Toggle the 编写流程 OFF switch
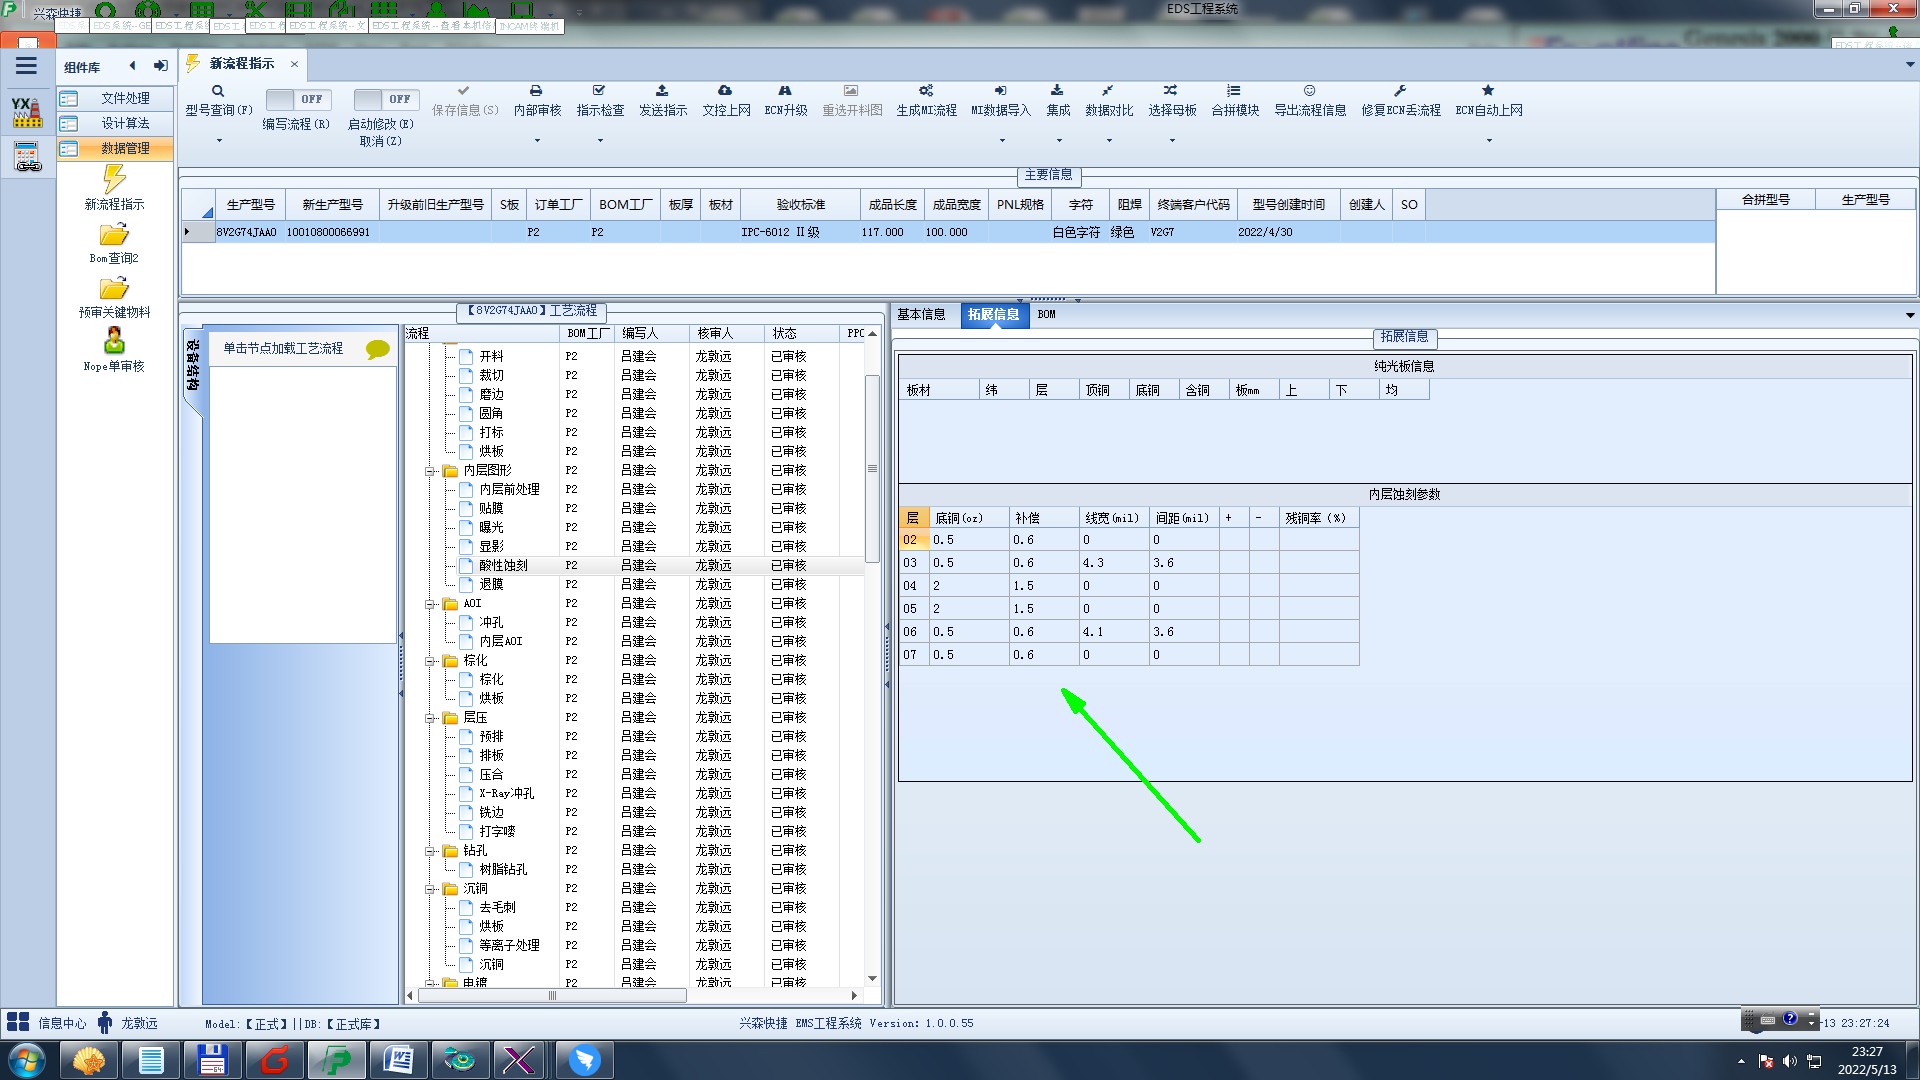The width and height of the screenshot is (1920, 1080). 298,99
